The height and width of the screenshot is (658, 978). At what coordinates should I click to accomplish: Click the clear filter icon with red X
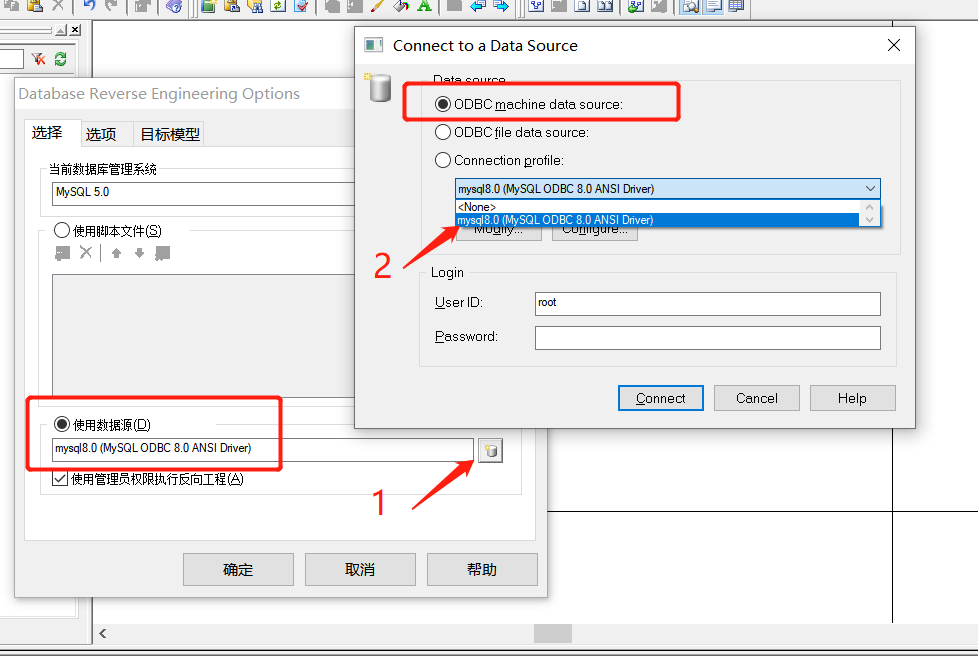coord(39,59)
